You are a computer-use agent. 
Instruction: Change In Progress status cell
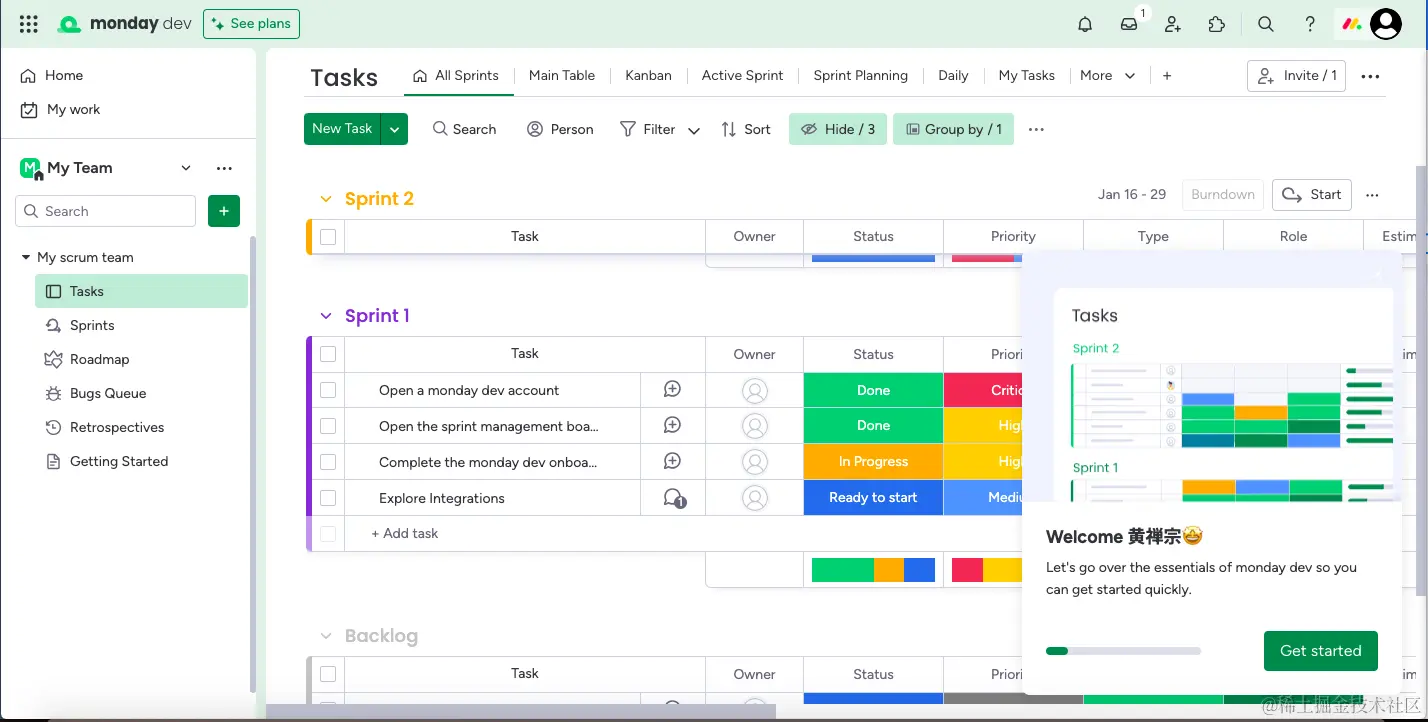click(873, 462)
